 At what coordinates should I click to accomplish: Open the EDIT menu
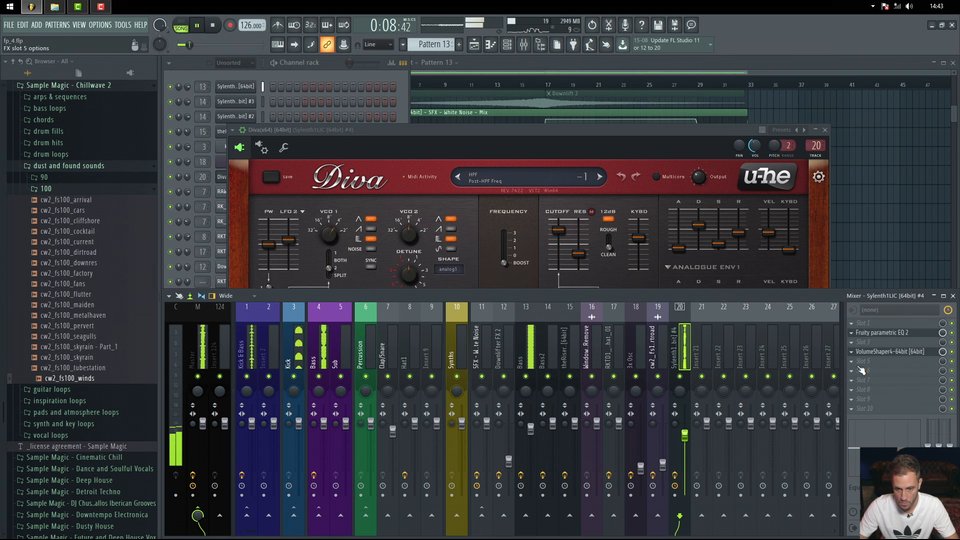23,25
